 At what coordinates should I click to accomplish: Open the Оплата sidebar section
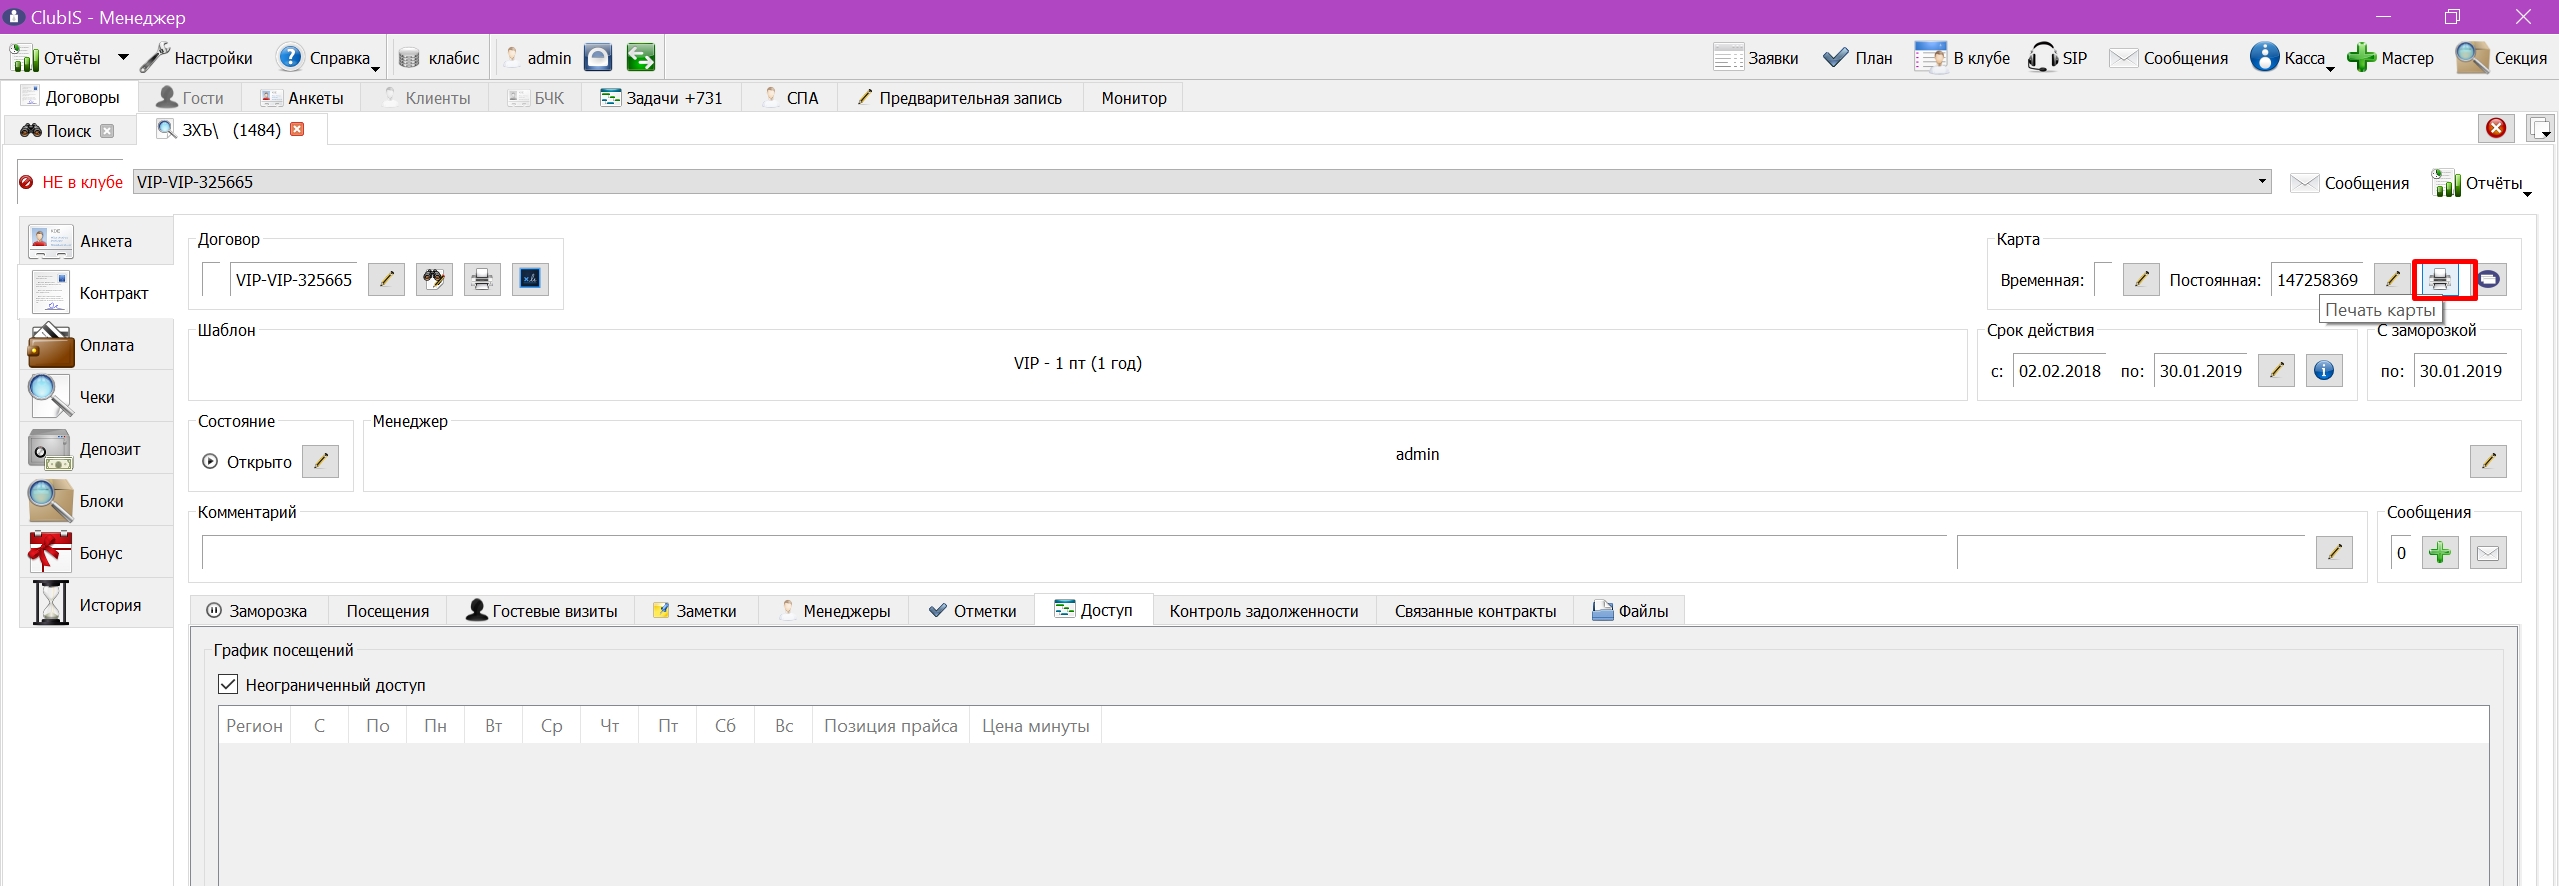(x=96, y=345)
